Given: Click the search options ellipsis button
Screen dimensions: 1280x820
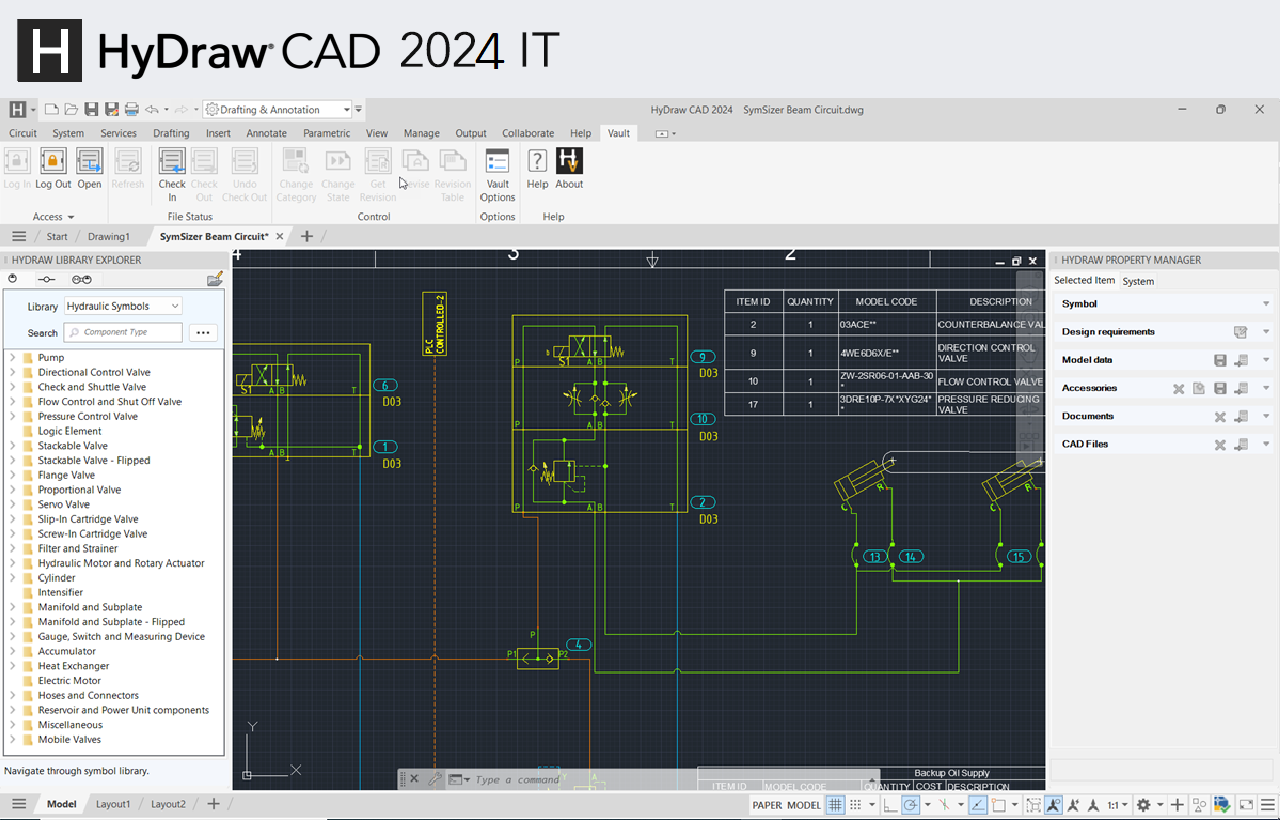Looking at the screenshot, I should pos(203,333).
